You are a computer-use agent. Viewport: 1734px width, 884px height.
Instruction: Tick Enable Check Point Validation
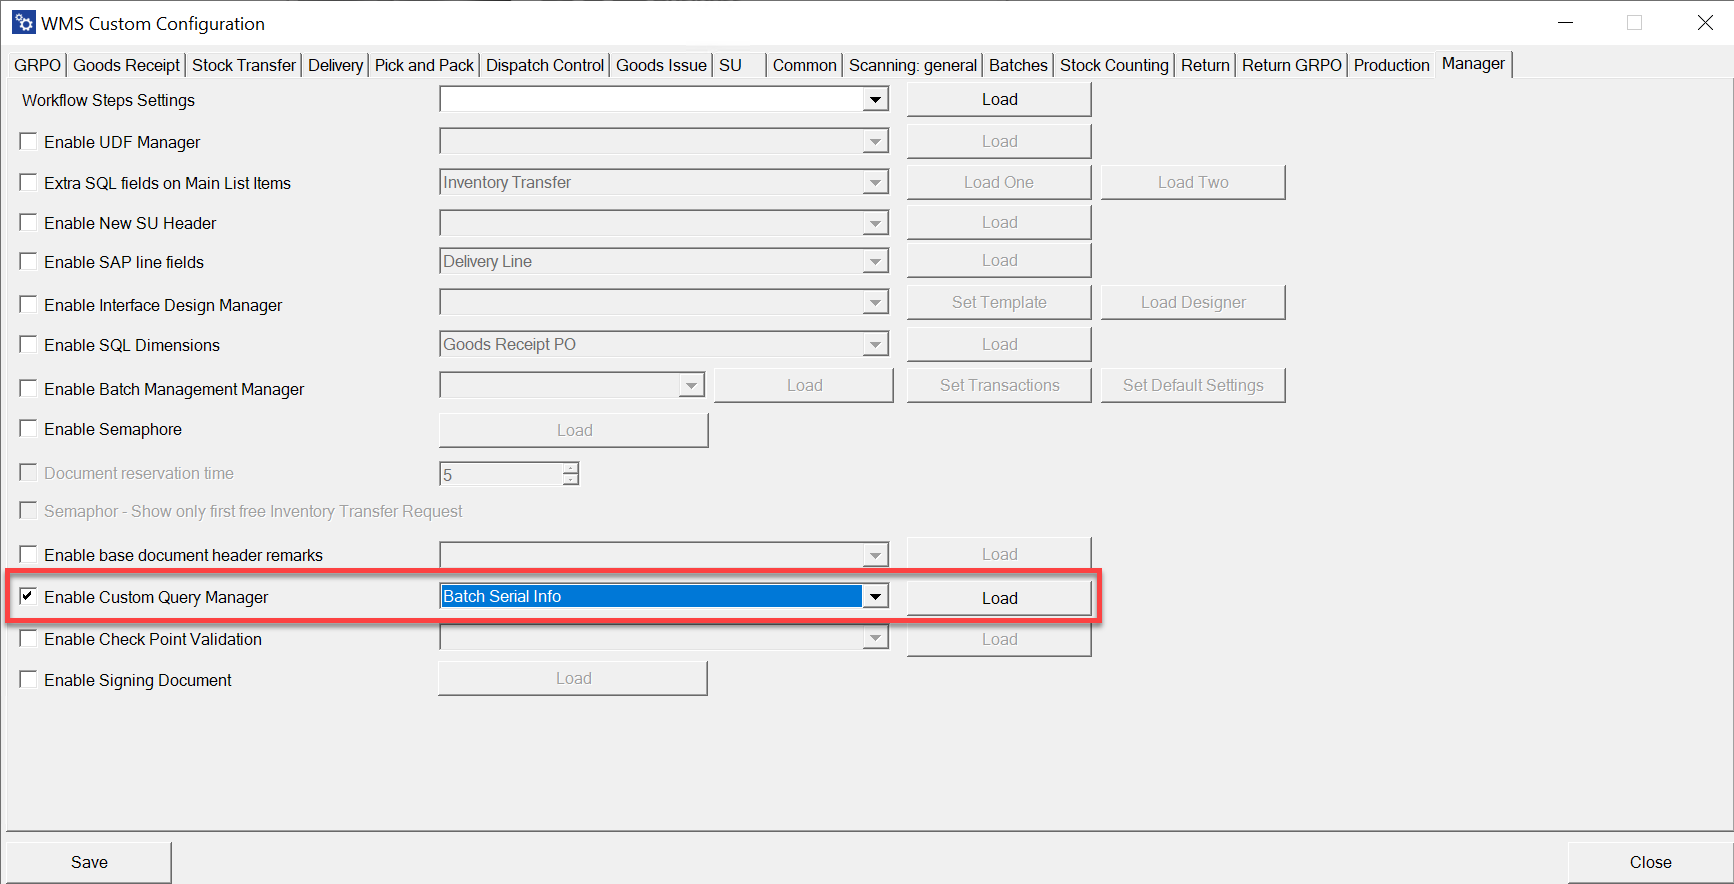pyautogui.click(x=28, y=639)
